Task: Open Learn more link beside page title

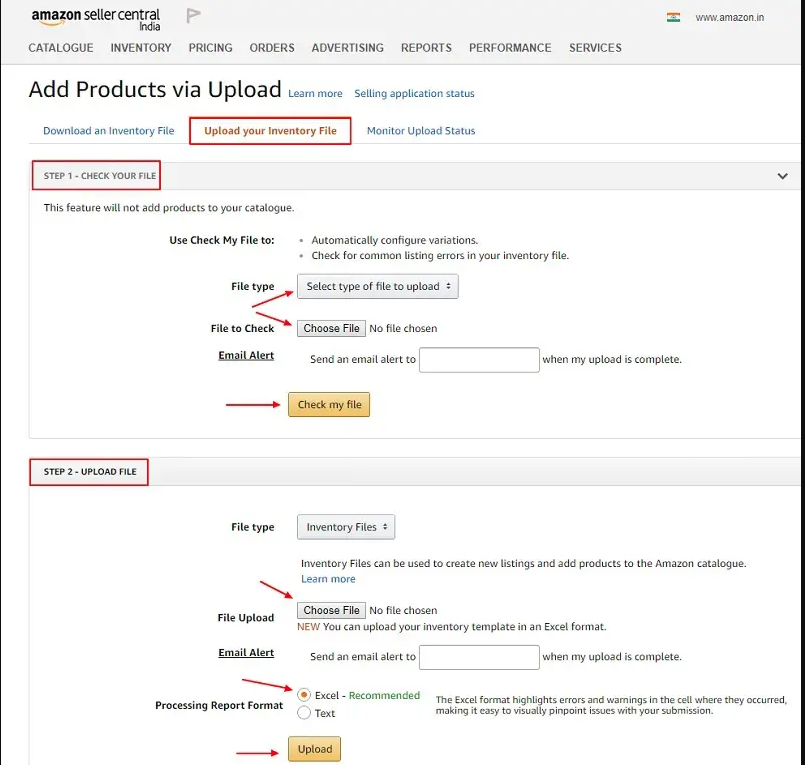Action: click(315, 93)
